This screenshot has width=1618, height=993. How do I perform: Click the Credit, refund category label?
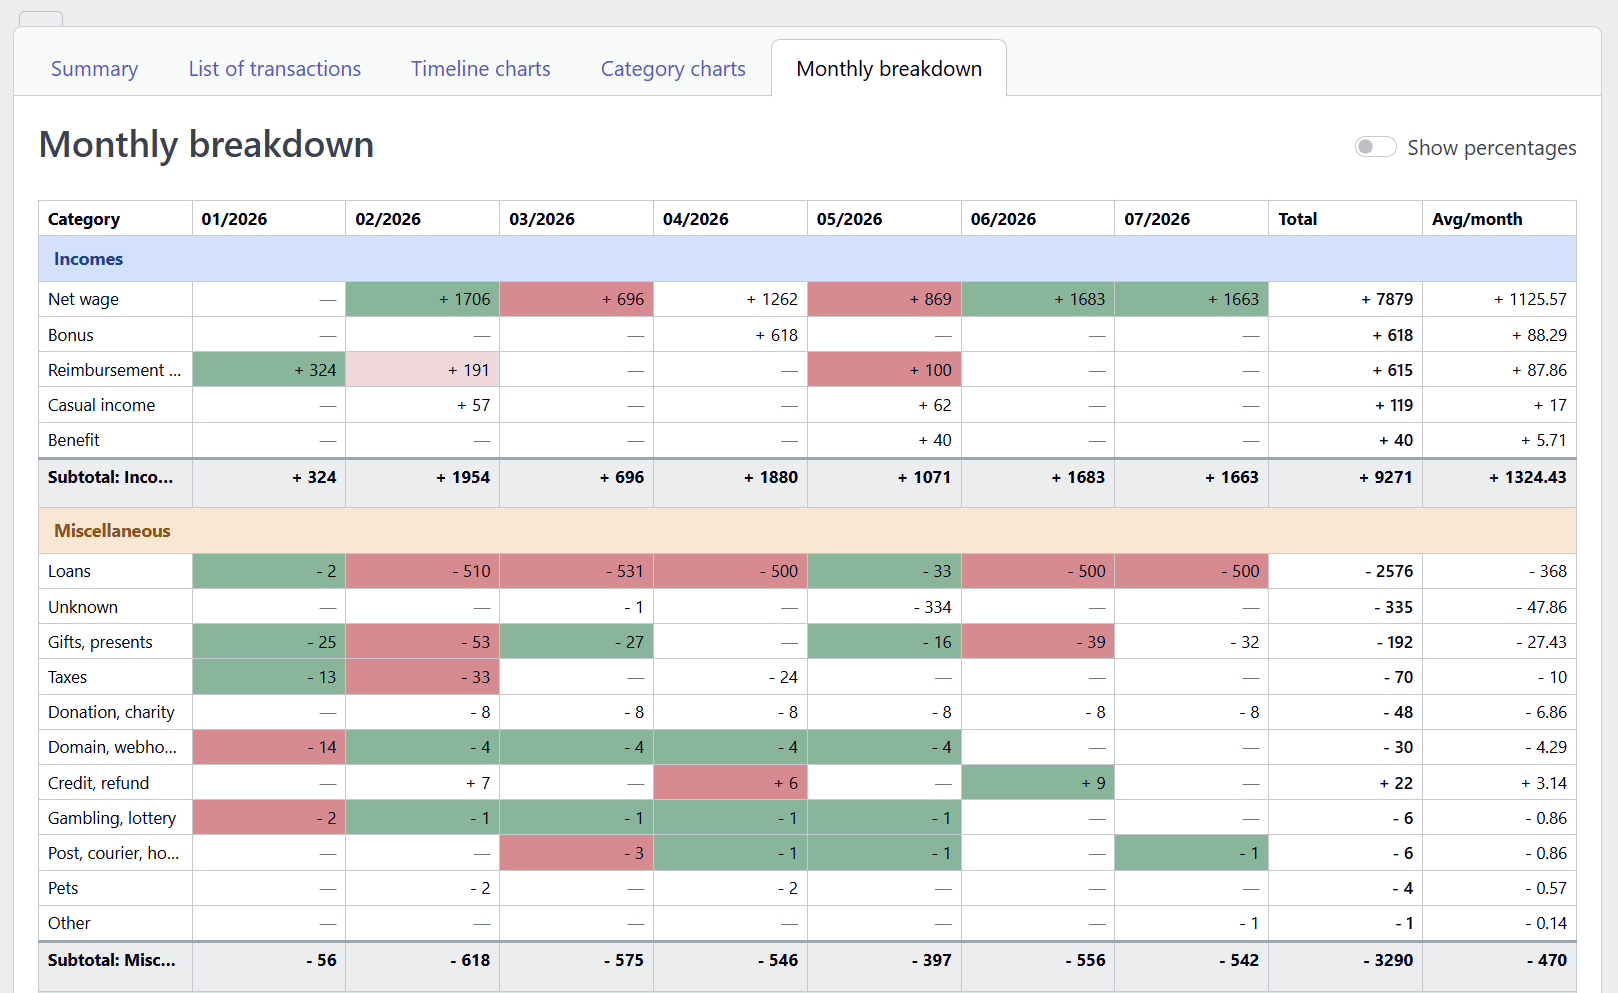[x=98, y=783]
